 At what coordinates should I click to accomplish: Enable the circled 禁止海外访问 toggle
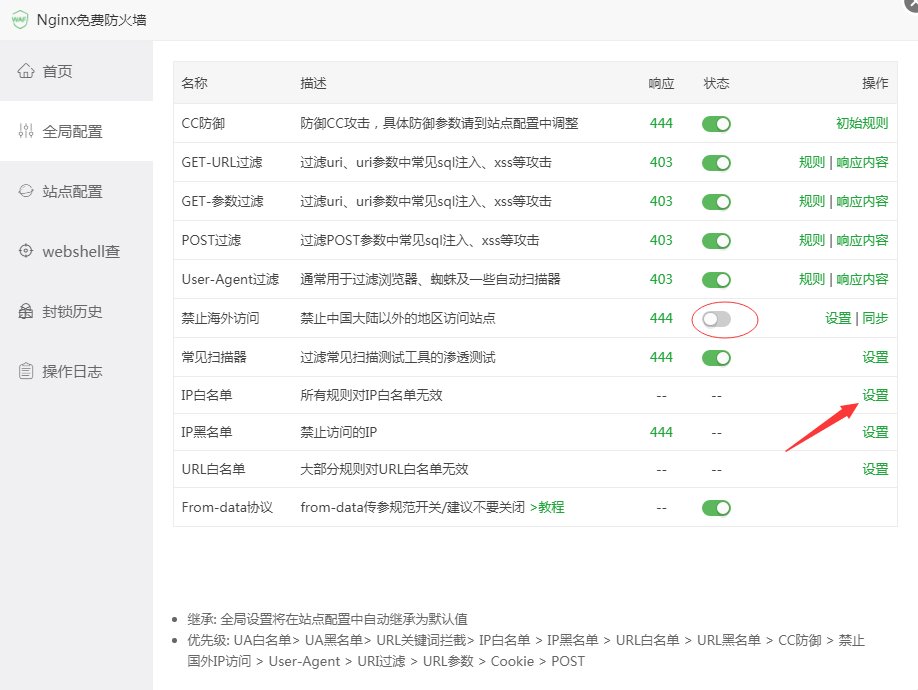(x=716, y=317)
